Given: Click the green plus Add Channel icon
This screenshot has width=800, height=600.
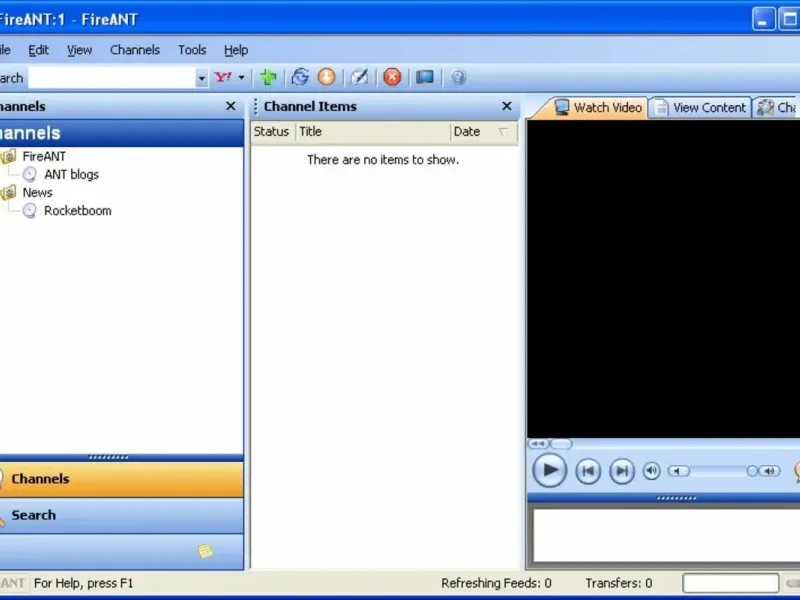Looking at the screenshot, I should 268,78.
